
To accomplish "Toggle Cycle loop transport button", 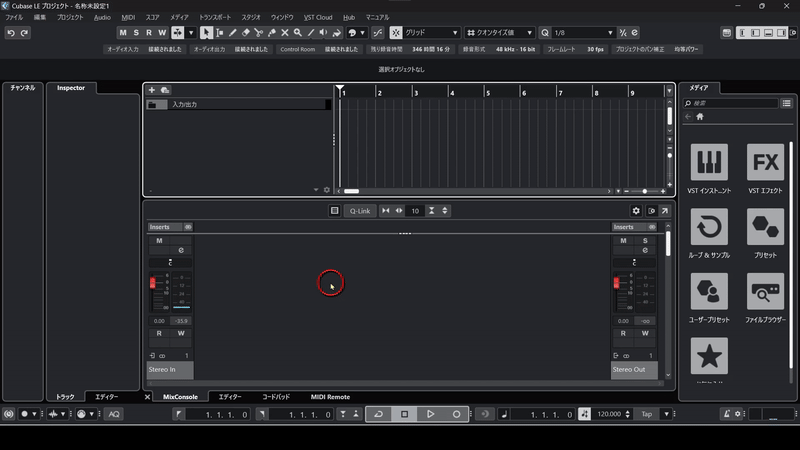I will 379,414.
